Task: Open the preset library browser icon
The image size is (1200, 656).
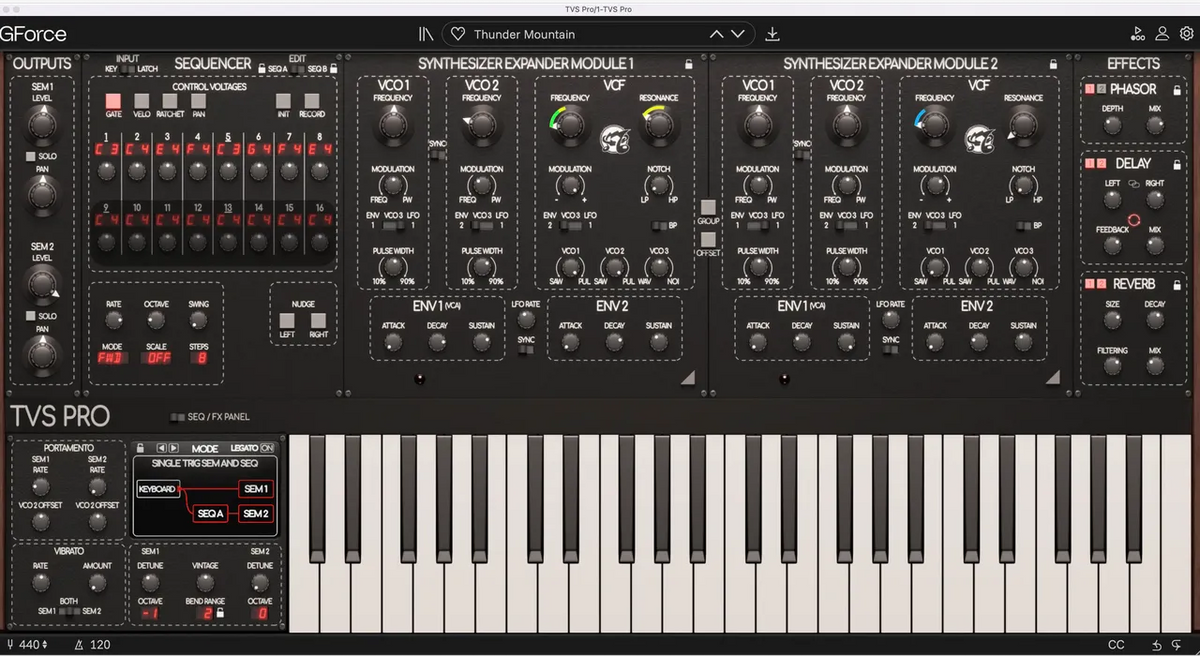Action: 426,34
